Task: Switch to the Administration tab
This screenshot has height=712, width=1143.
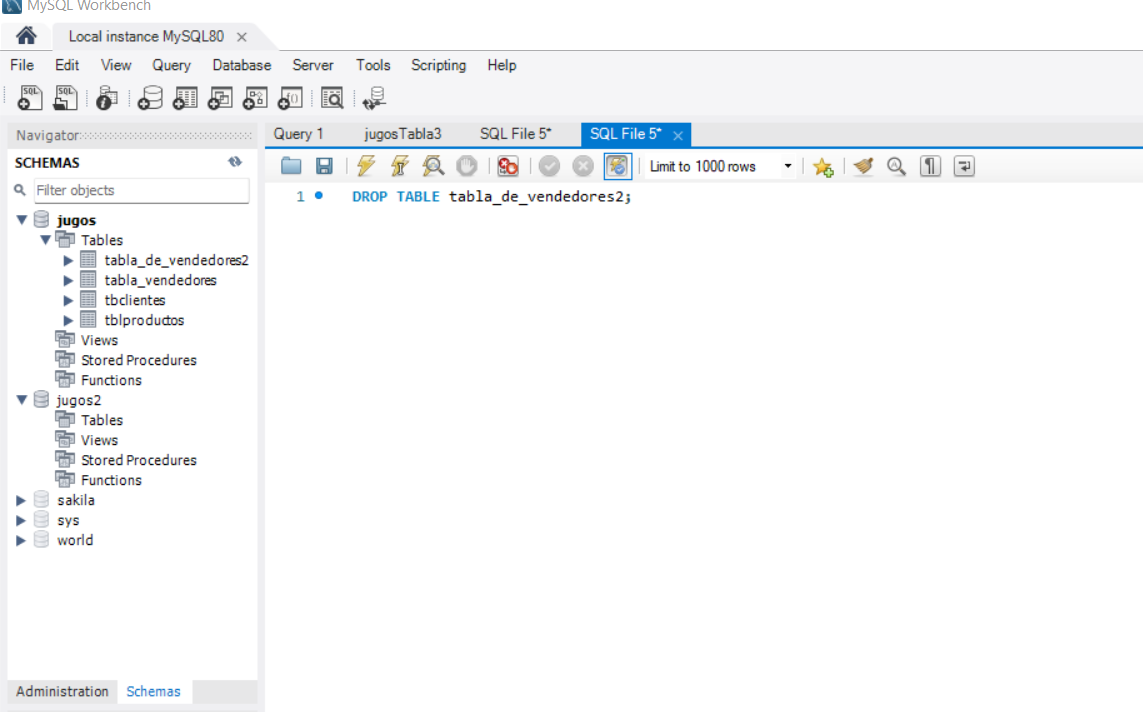Action: pyautogui.click(x=62, y=692)
